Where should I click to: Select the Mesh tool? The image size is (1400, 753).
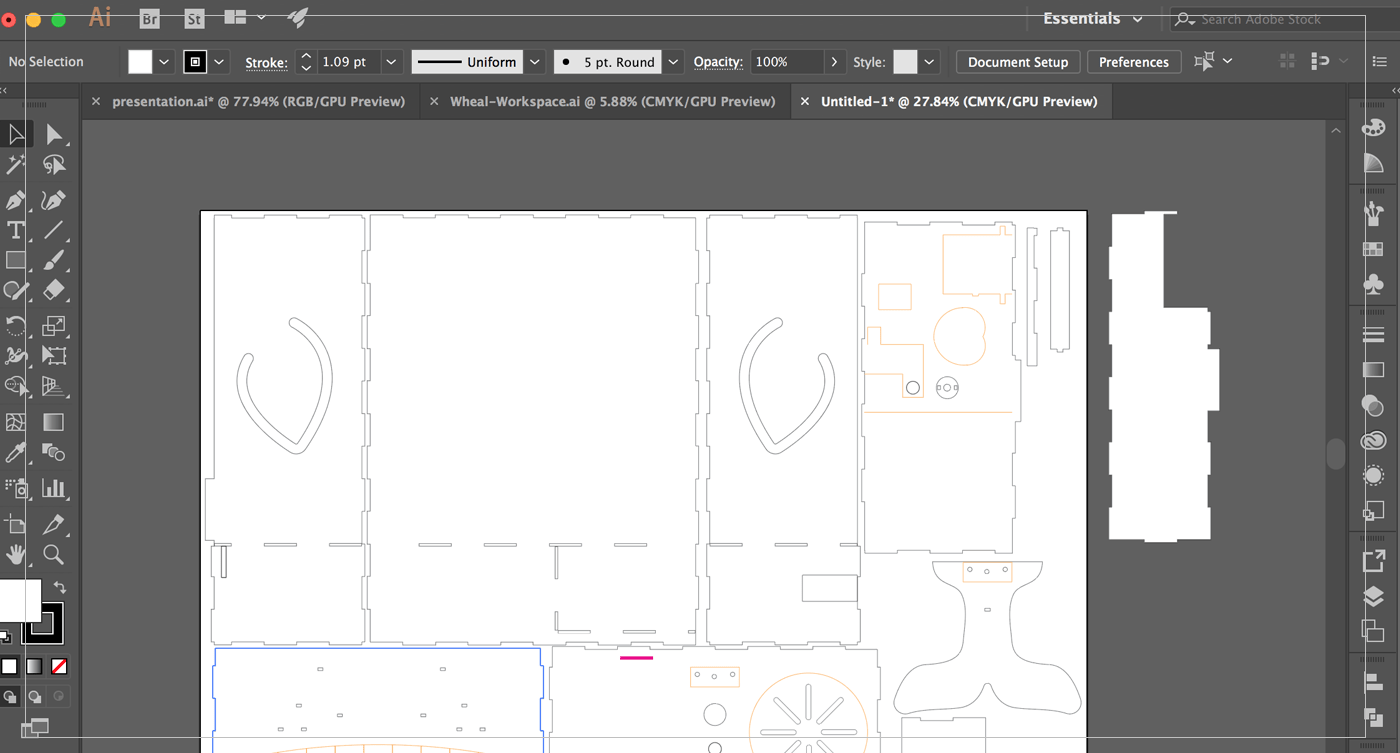pos(16,422)
